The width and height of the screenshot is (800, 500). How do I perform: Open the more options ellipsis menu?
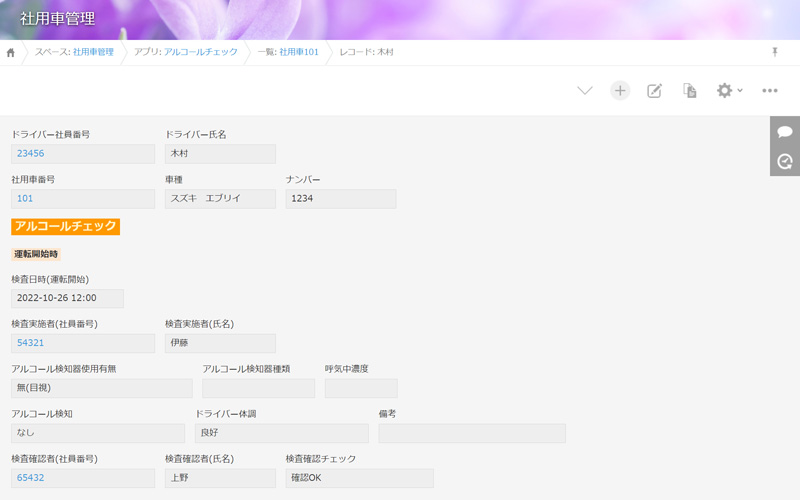(769, 91)
